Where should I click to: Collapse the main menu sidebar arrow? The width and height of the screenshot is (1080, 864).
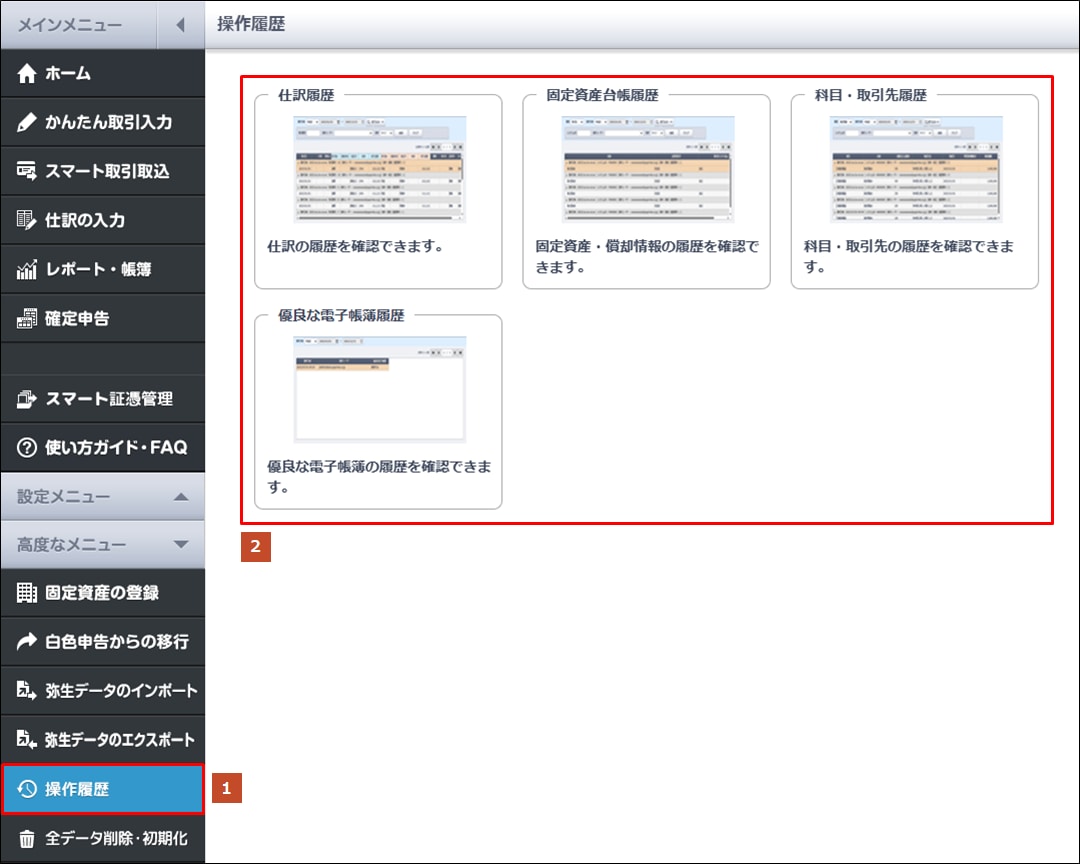pos(180,25)
